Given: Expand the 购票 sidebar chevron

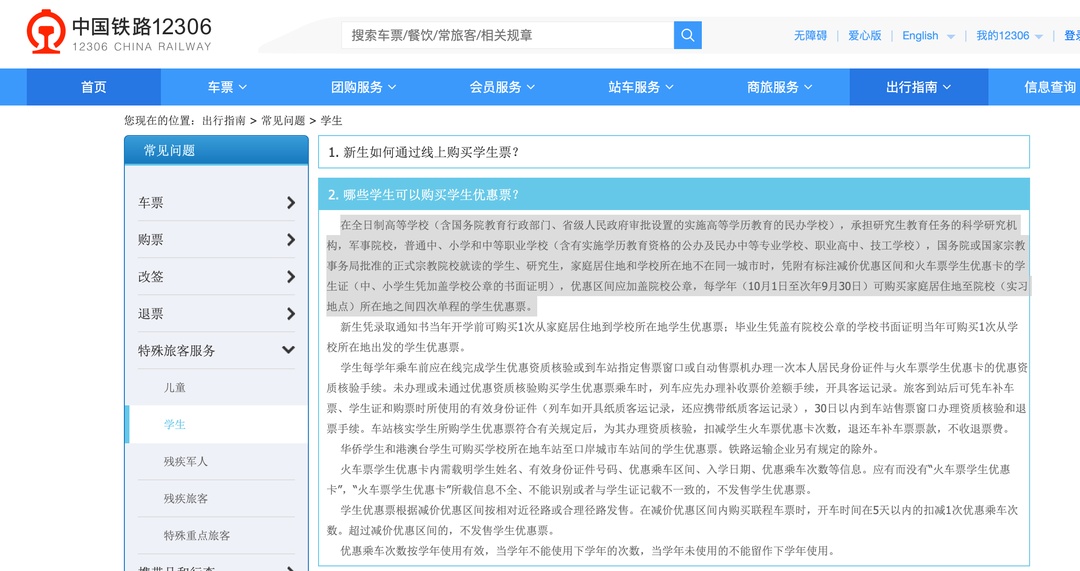Looking at the screenshot, I should coord(291,240).
